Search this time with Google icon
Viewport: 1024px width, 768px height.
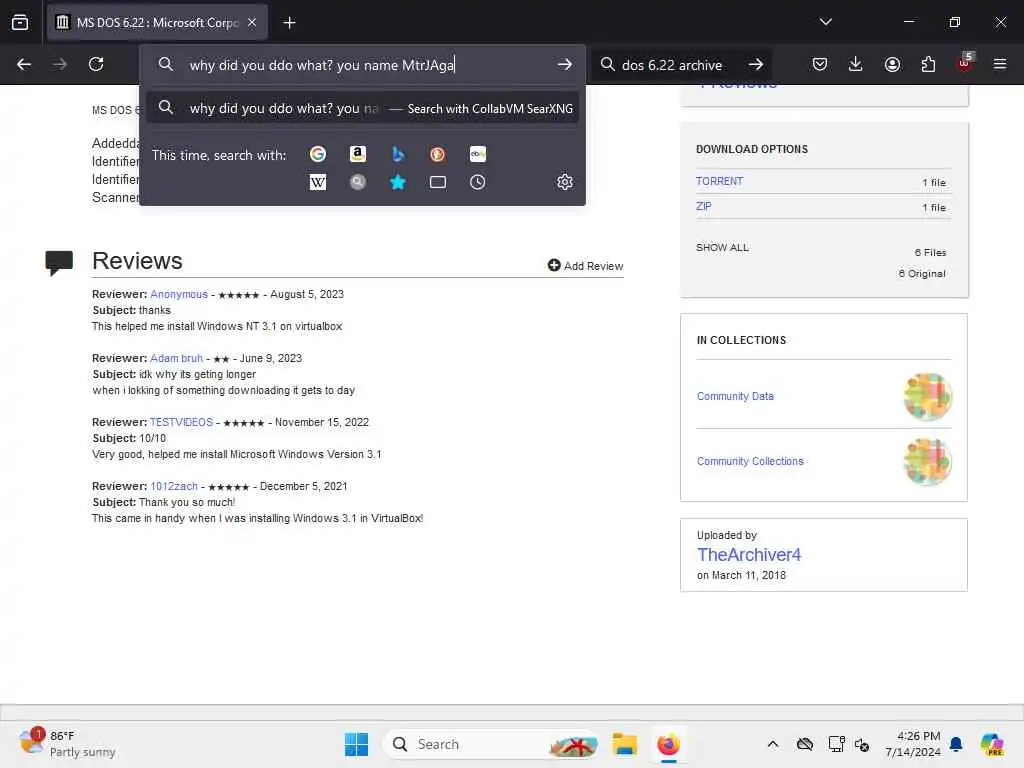[x=318, y=154]
